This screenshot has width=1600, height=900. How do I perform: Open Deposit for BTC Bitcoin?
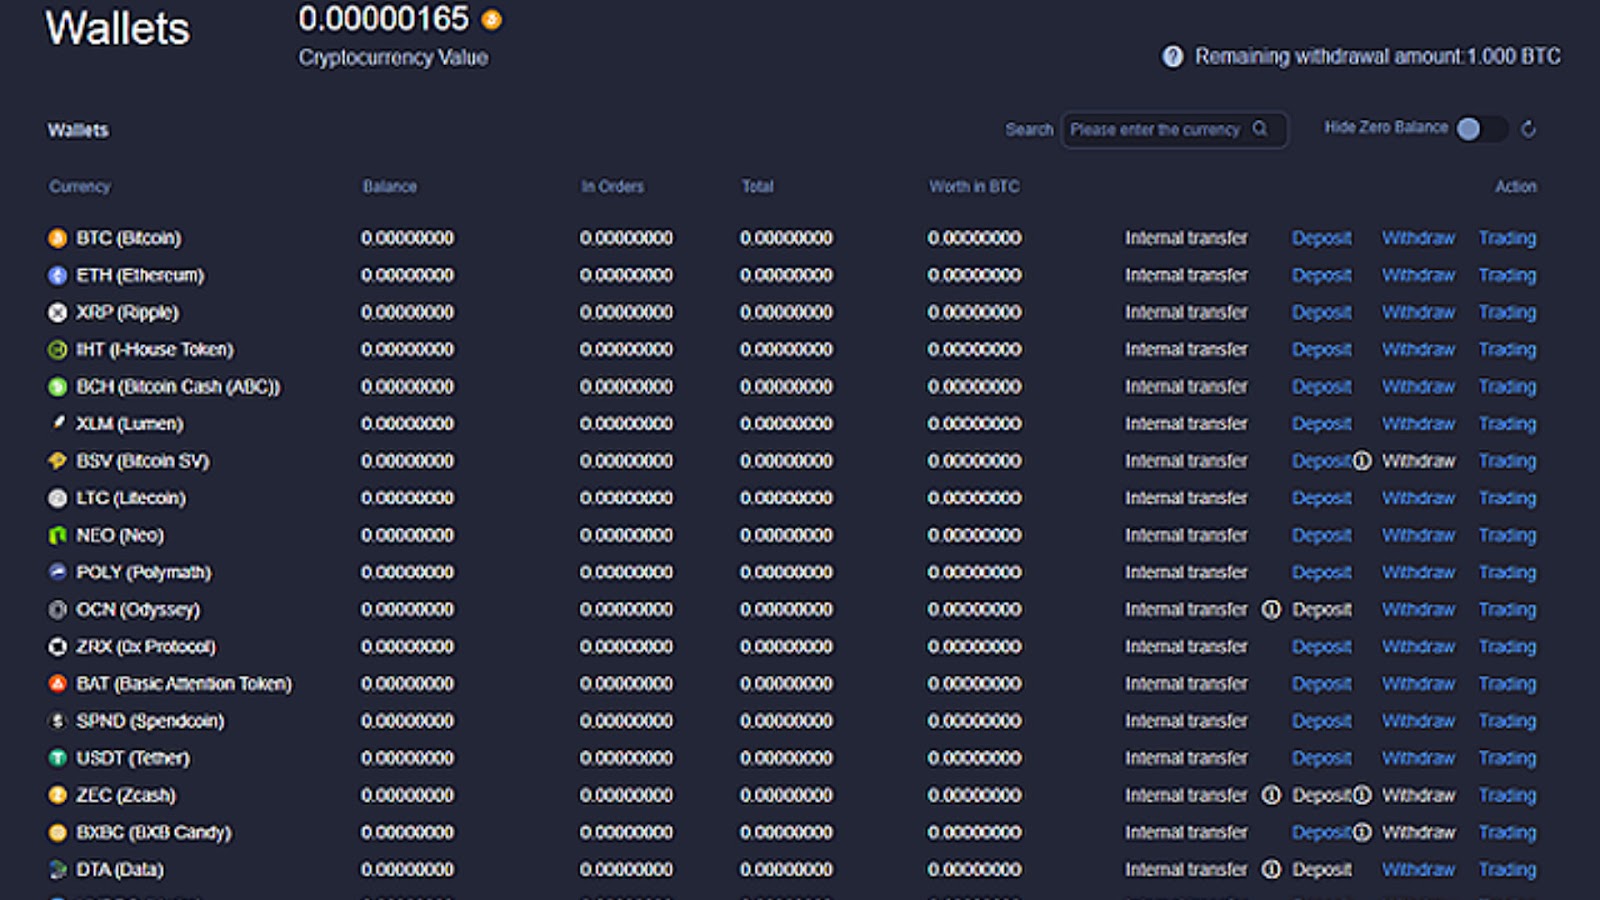1321,238
